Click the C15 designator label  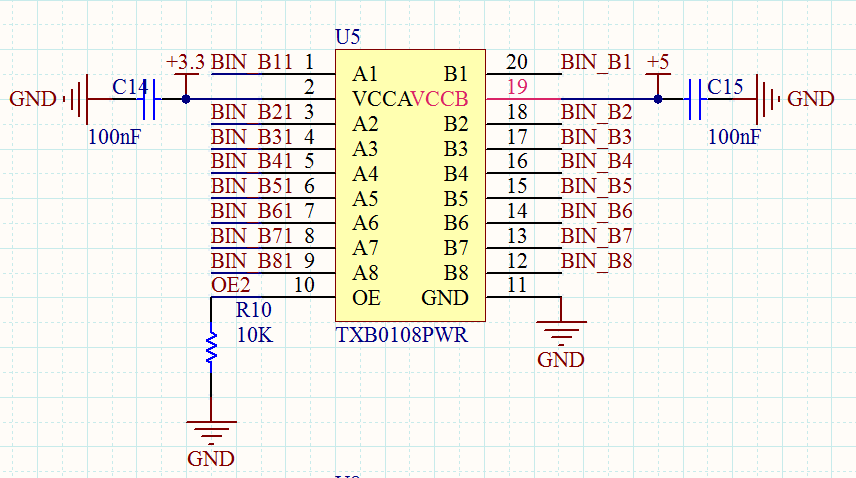tap(725, 87)
